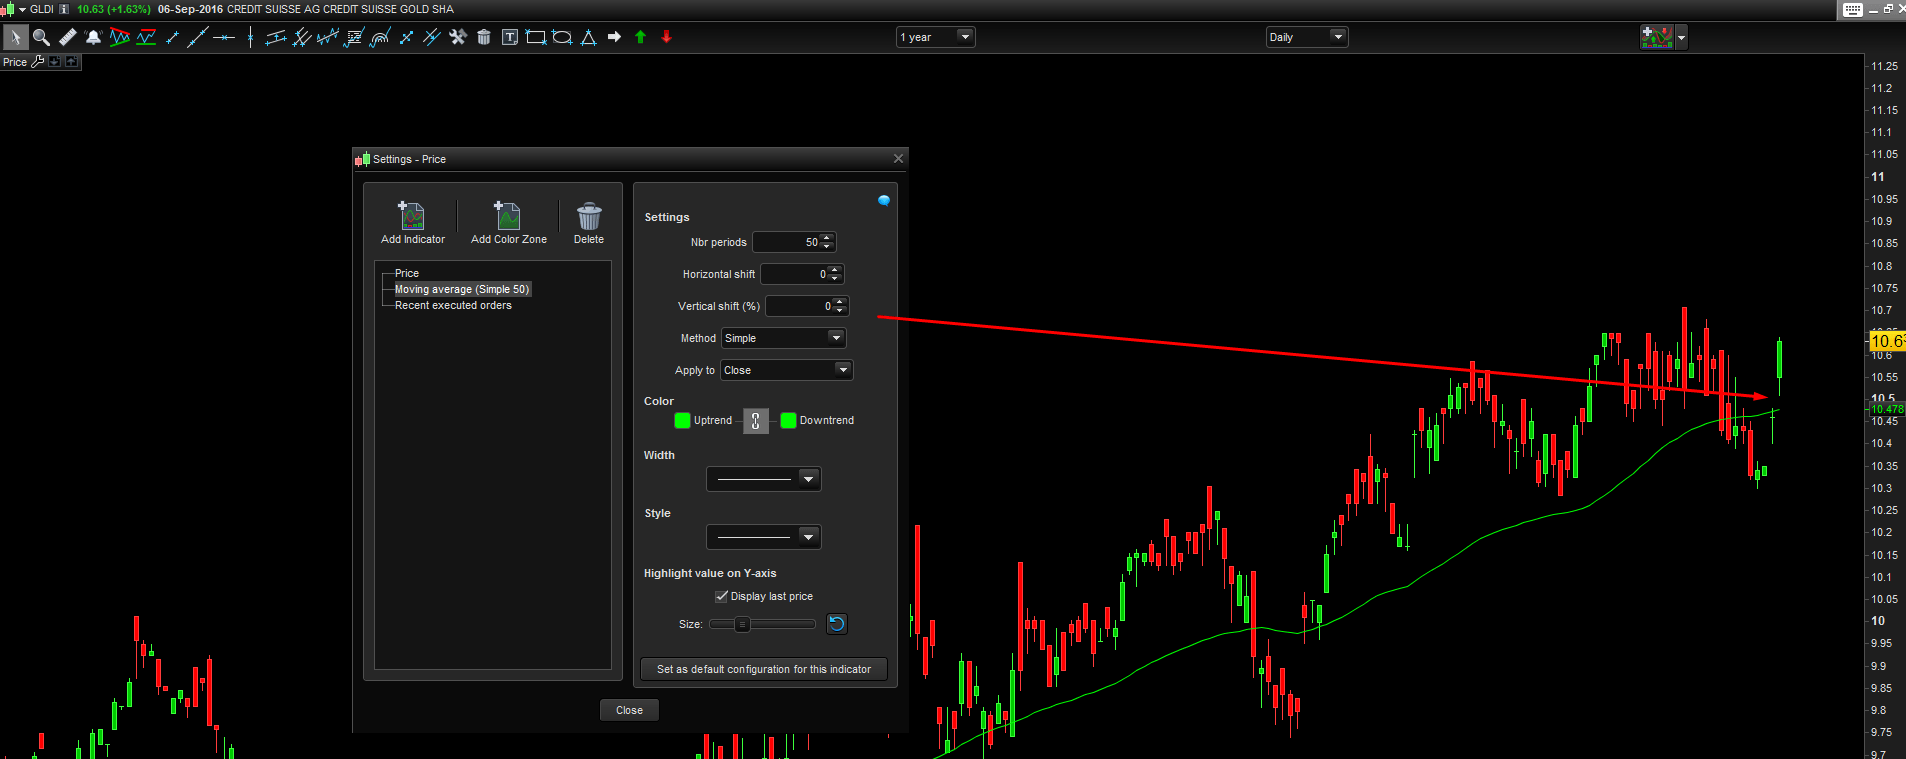Open the GLDI chart menu arrow

(x=22, y=10)
